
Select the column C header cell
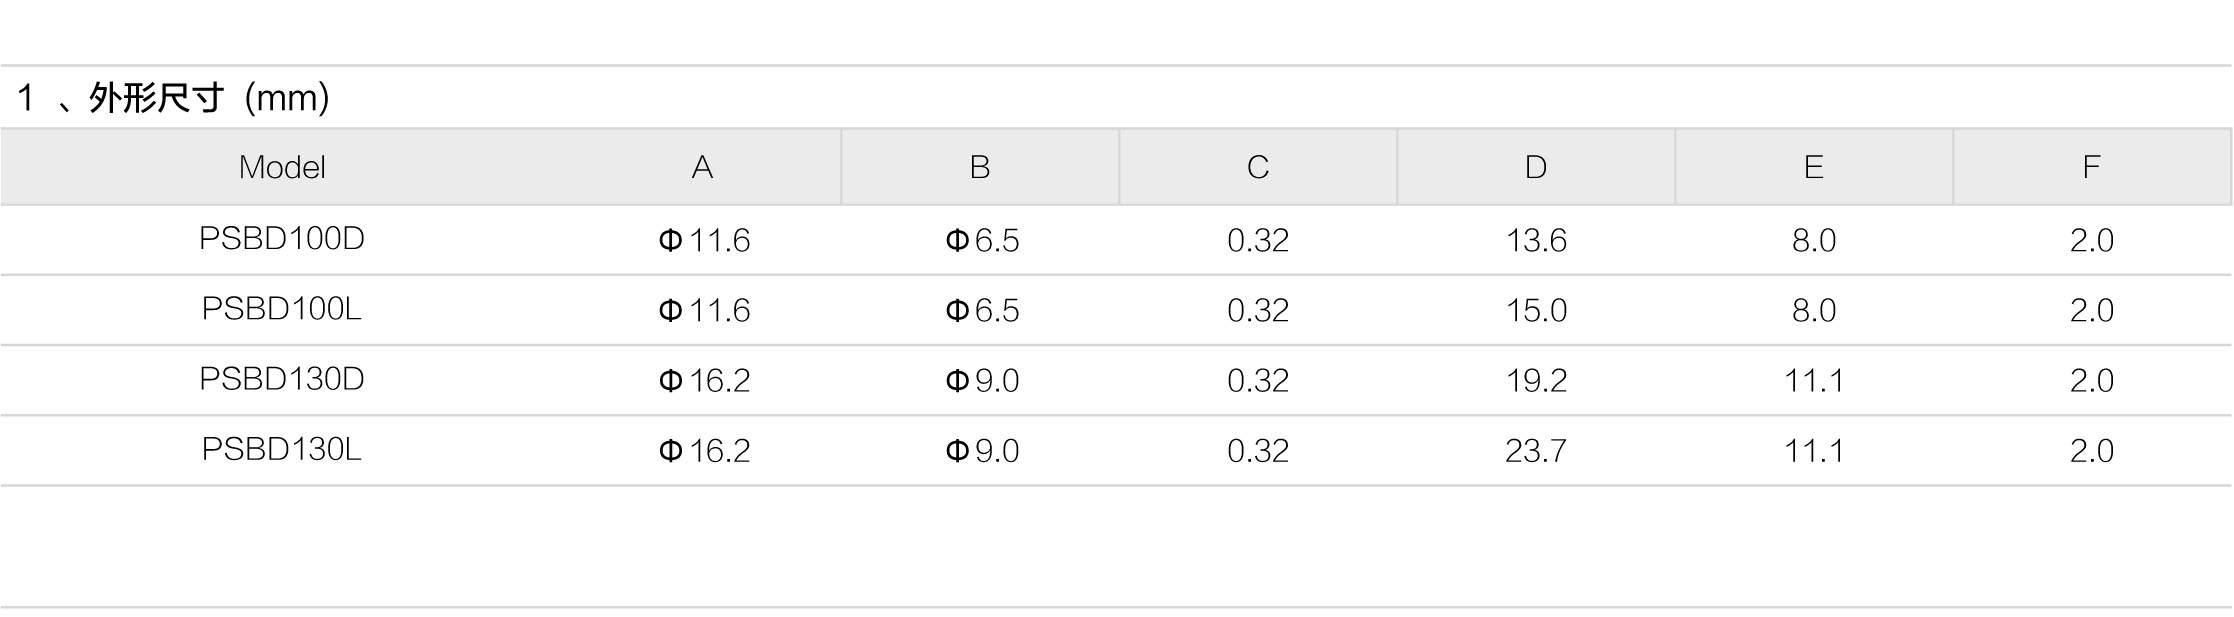tap(1258, 167)
